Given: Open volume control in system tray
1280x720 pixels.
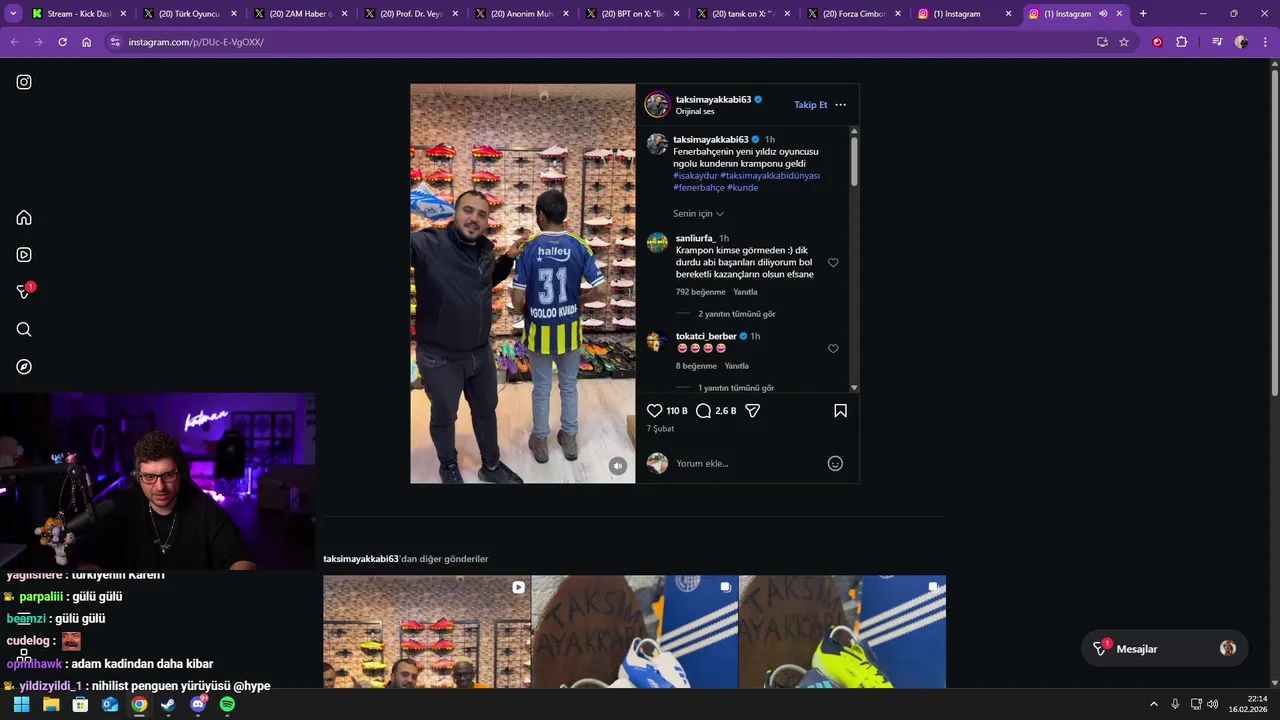Looking at the screenshot, I should point(1213,704).
